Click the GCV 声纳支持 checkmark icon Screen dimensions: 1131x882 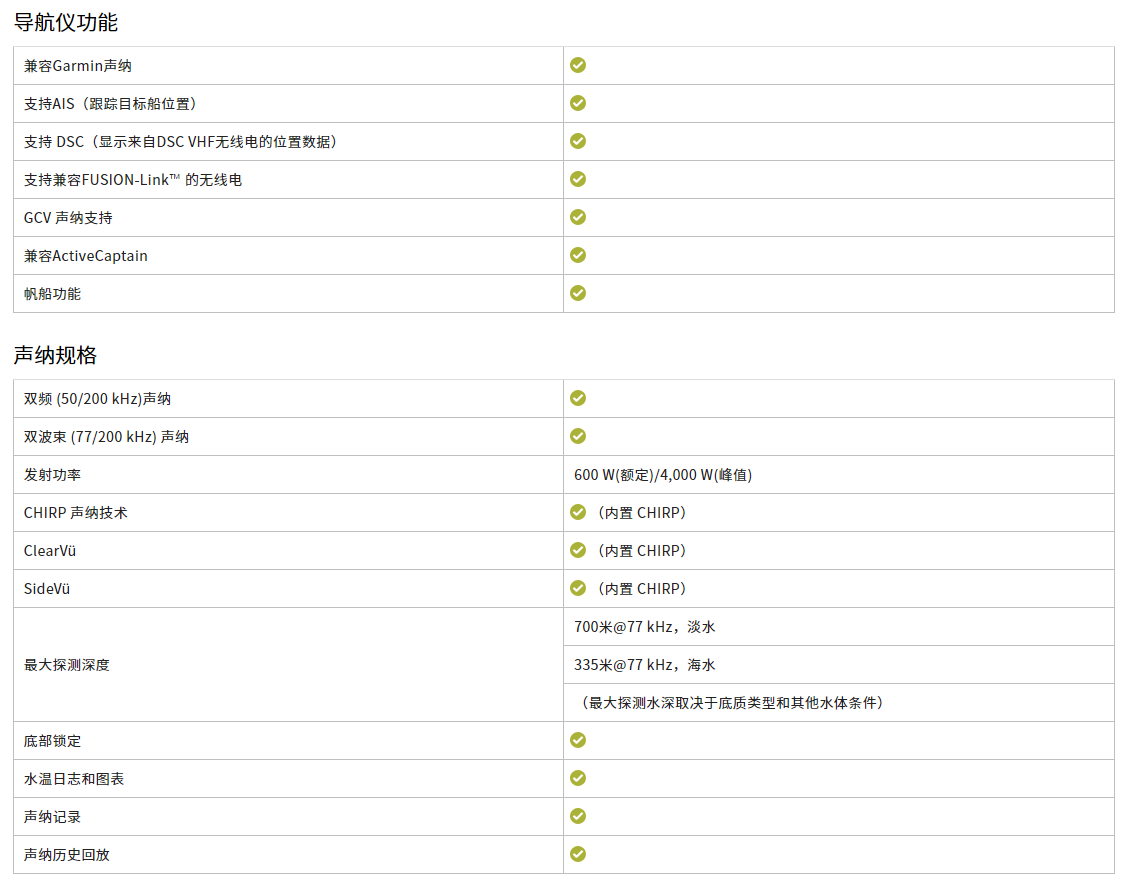578,217
